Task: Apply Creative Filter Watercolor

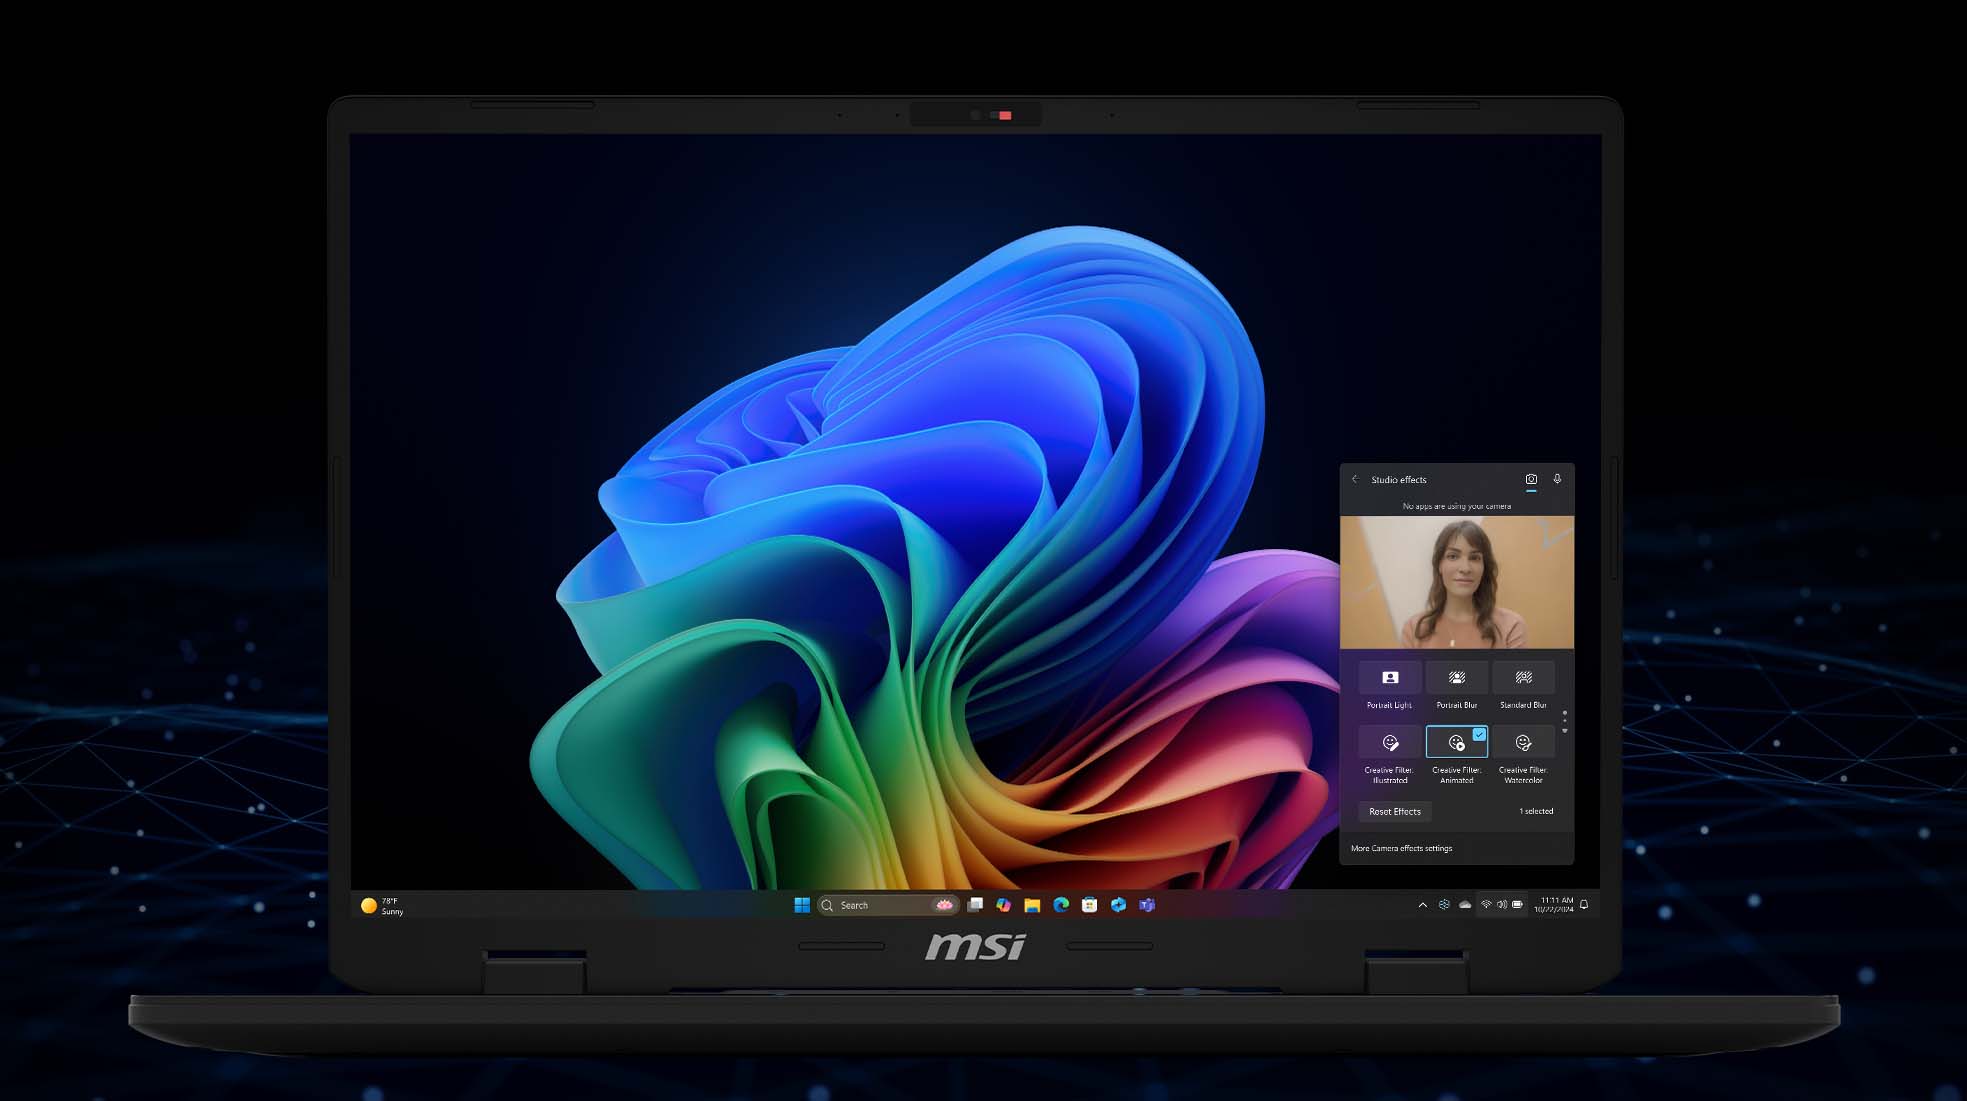Action: pos(1523,743)
